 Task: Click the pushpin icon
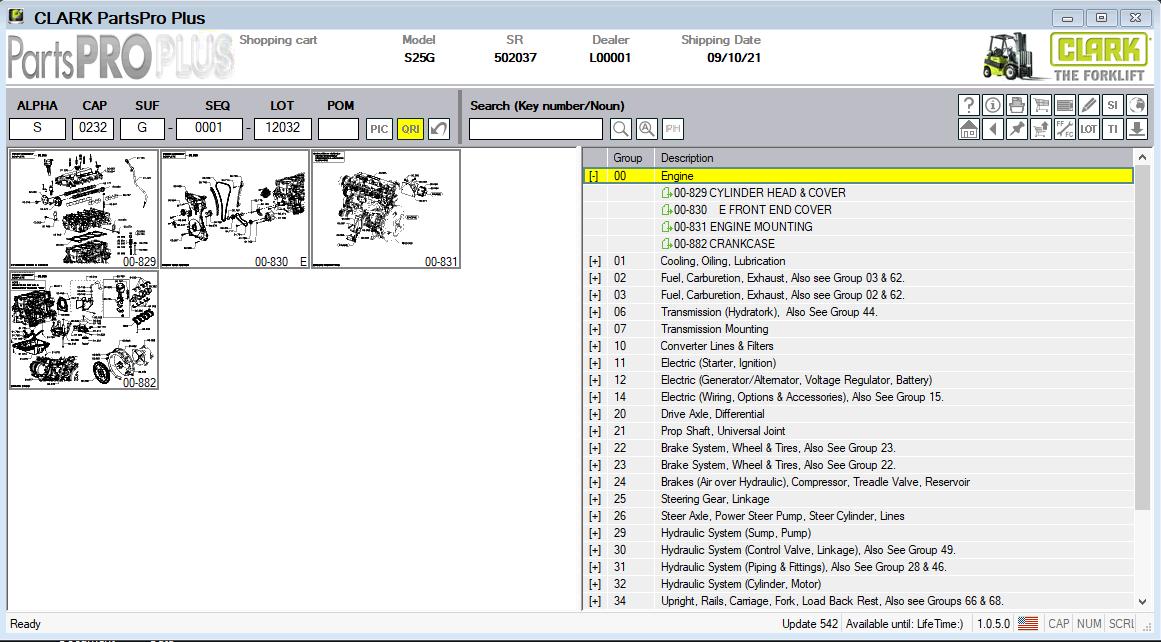[1016, 129]
